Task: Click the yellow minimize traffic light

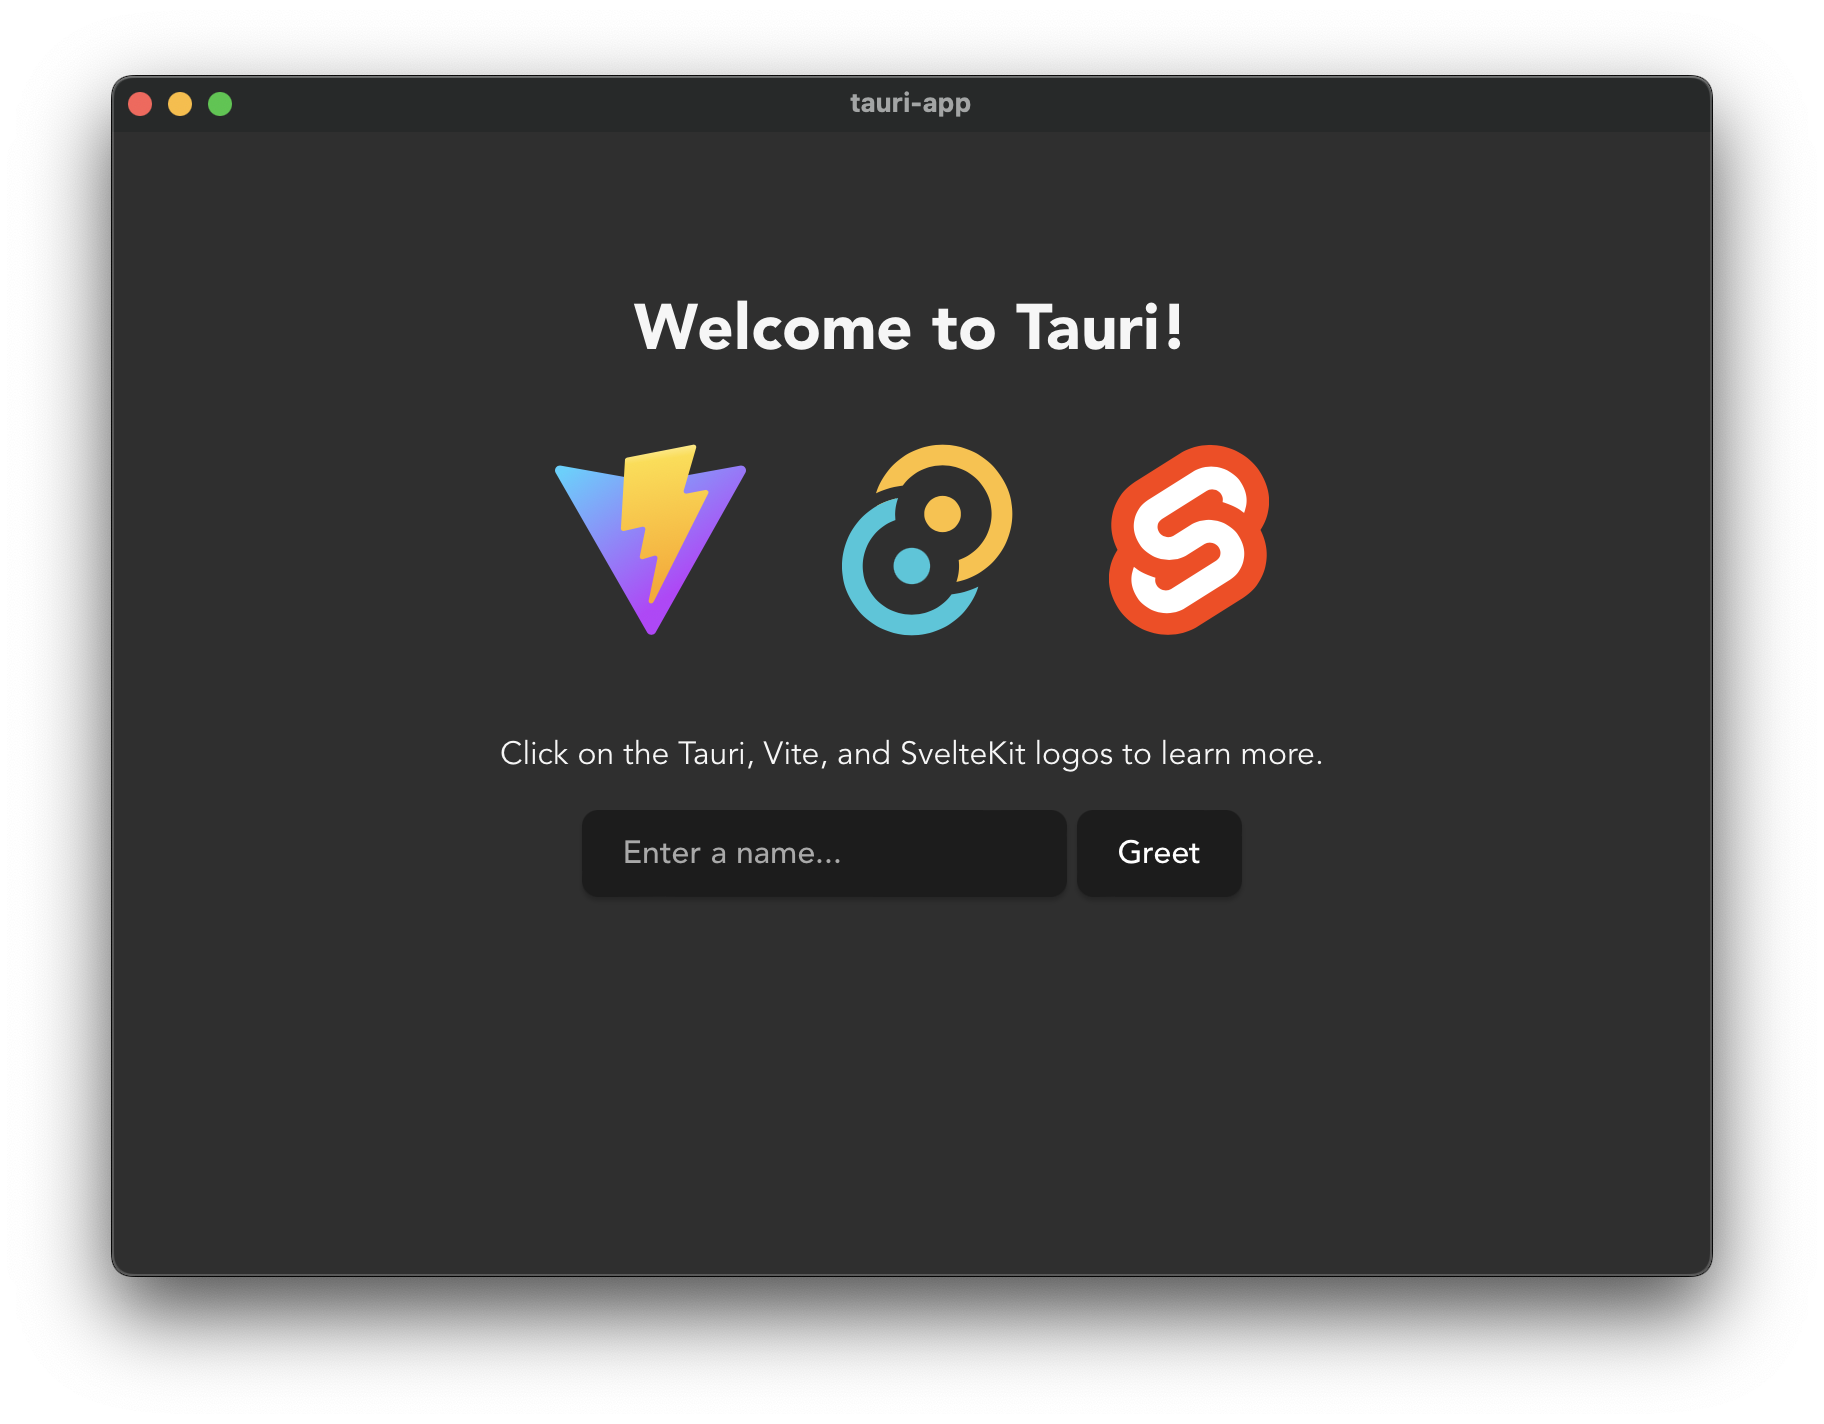Action: [180, 103]
